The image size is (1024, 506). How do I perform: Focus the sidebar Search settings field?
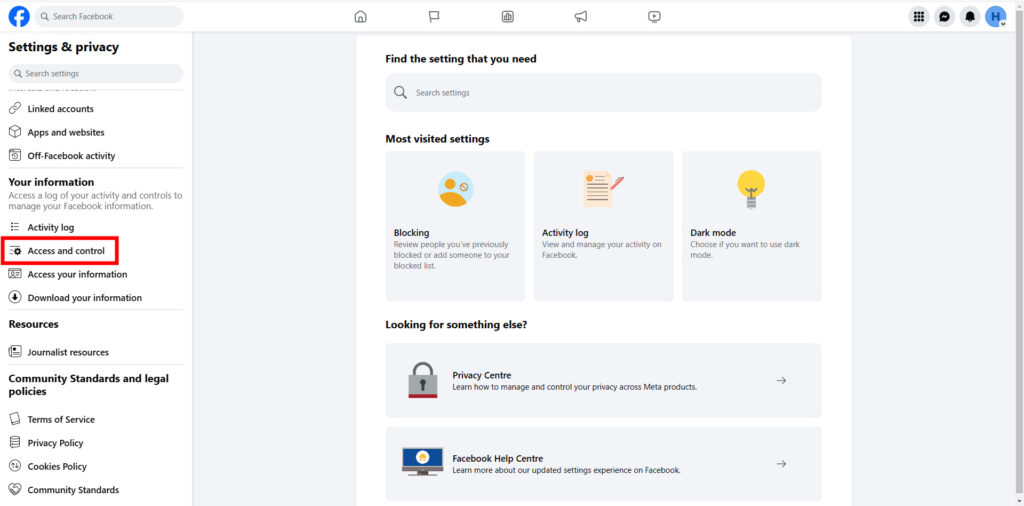[x=96, y=74]
